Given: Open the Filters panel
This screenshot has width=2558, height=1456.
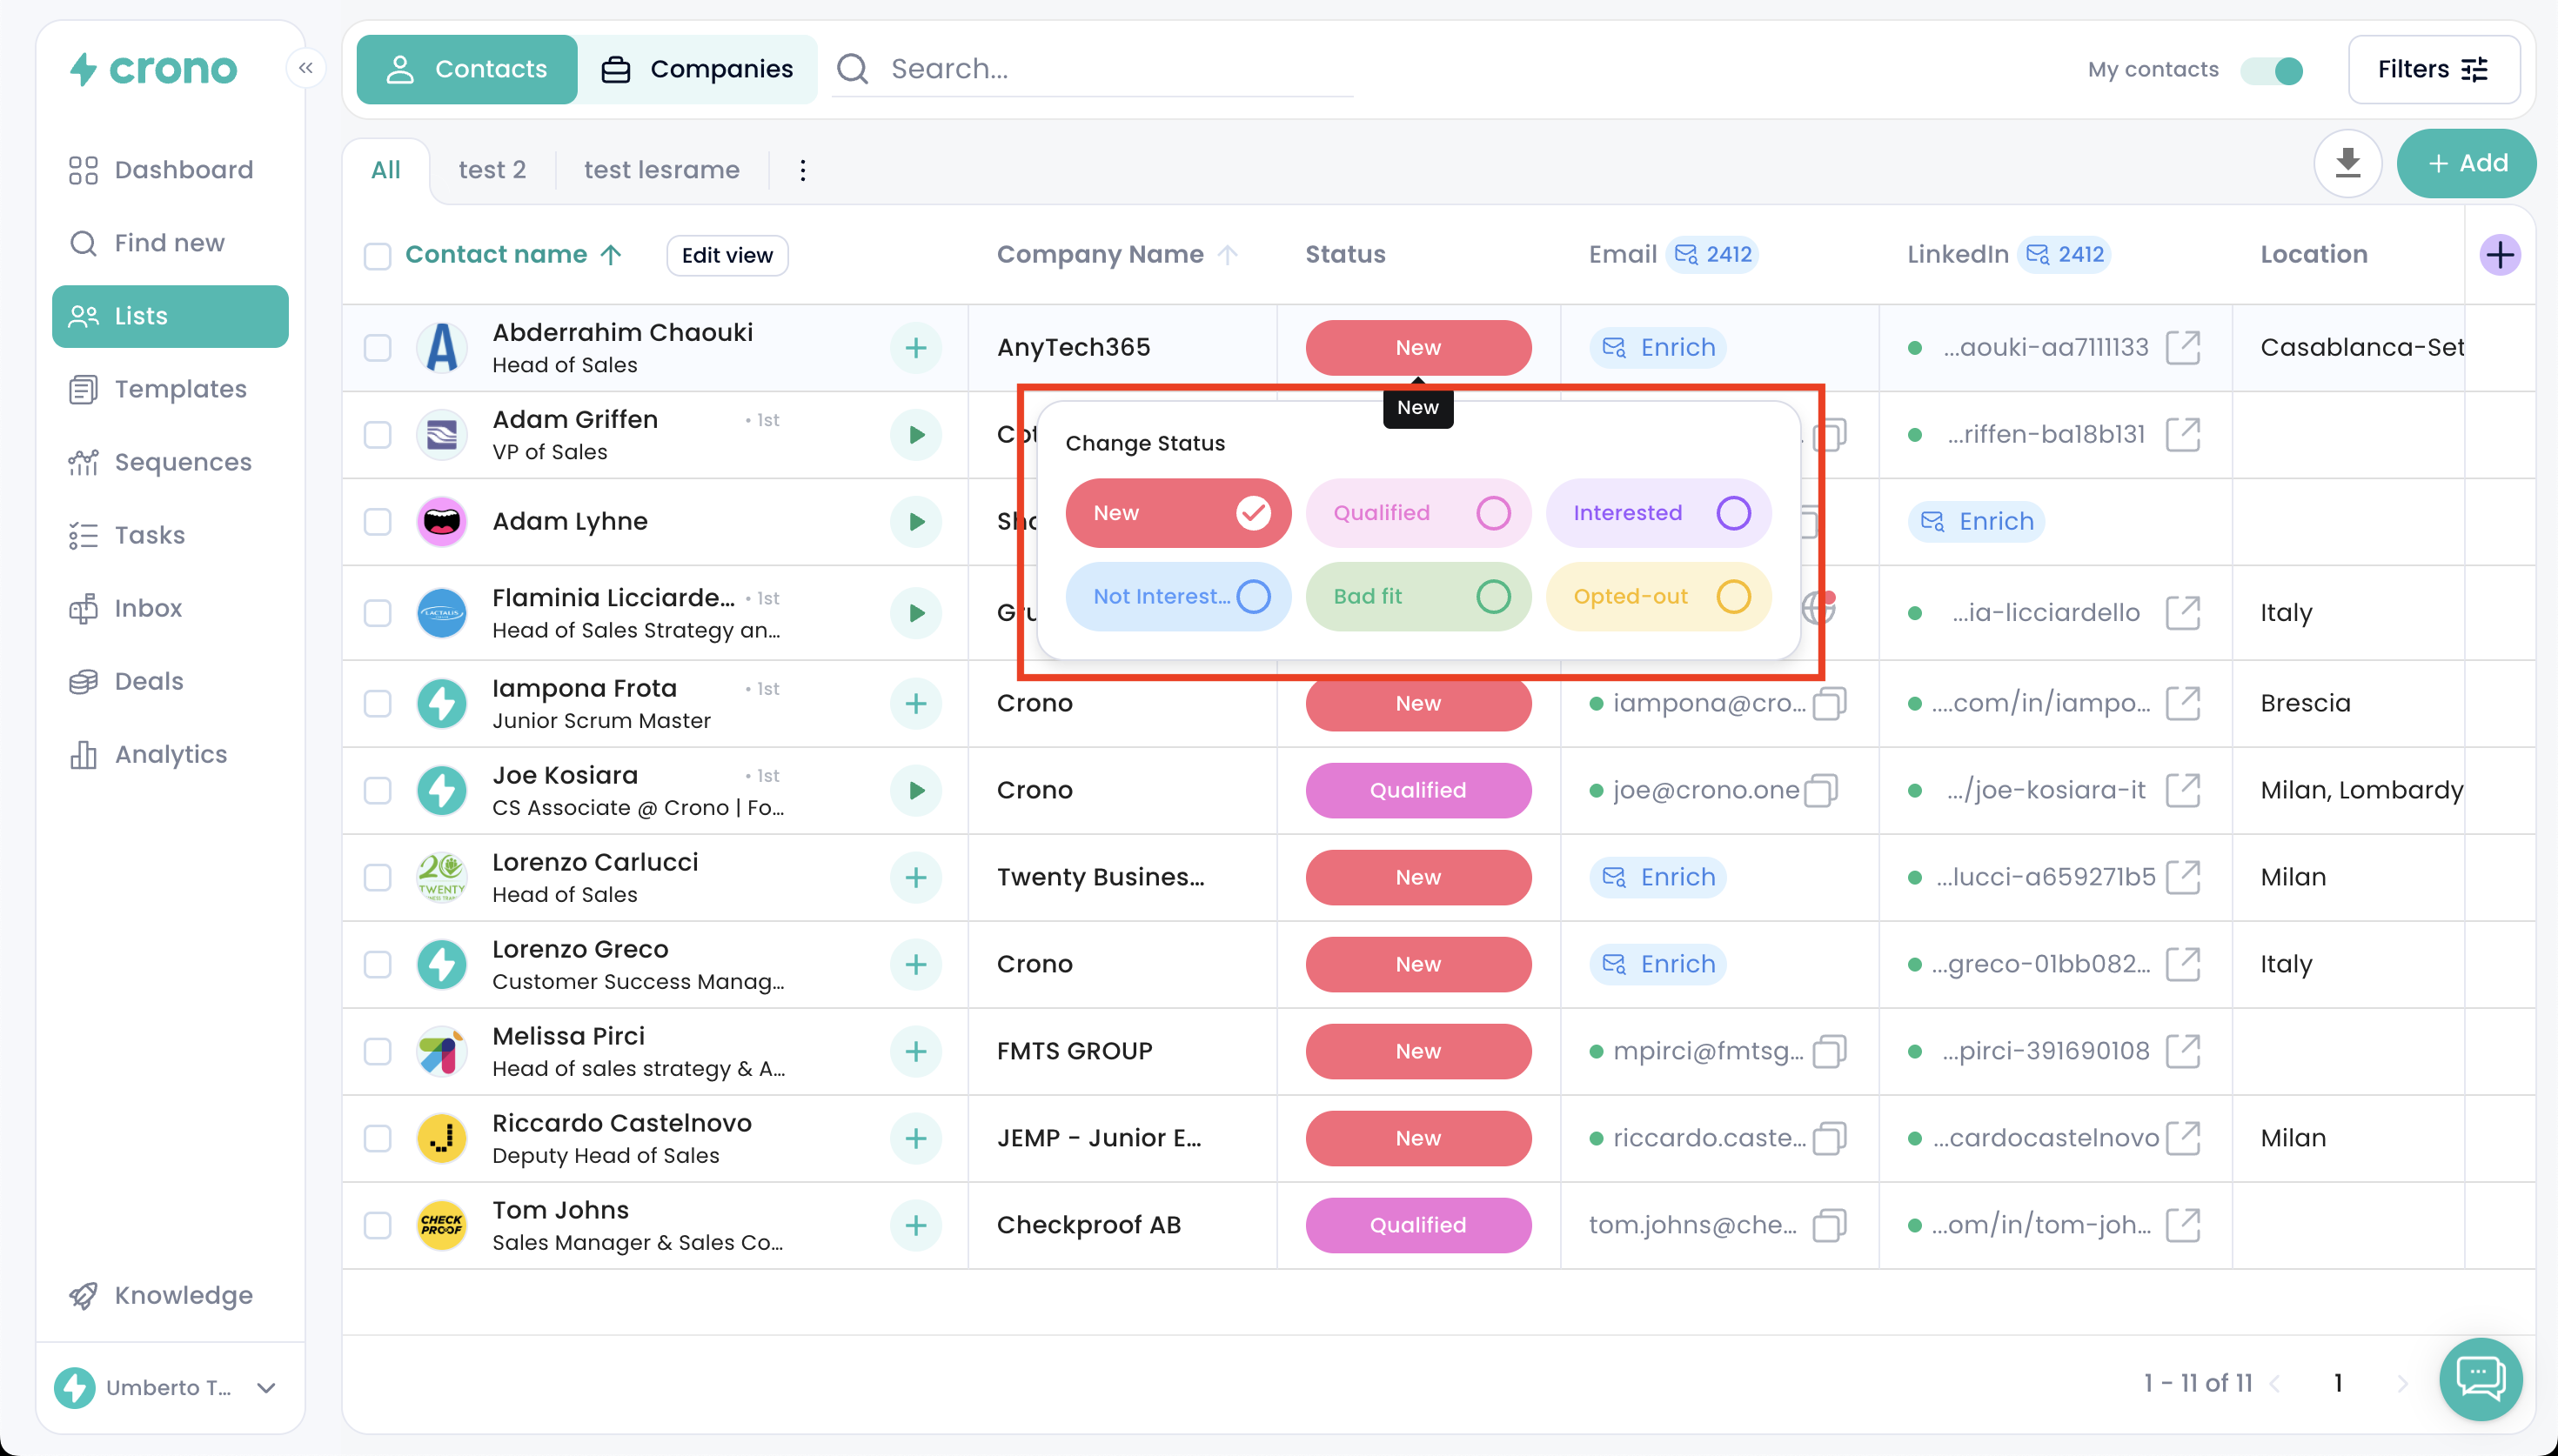Looking at the screenshot, I should pos(2432,70).
